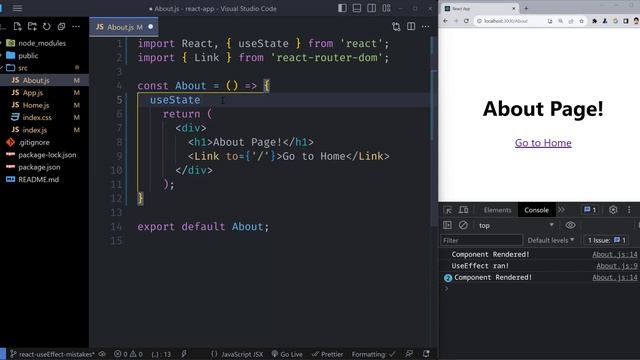Viewport: 640px width, 360px height.
Task: Toggle secondary sidebar layout icon
Action: click(x=371, y=8)
